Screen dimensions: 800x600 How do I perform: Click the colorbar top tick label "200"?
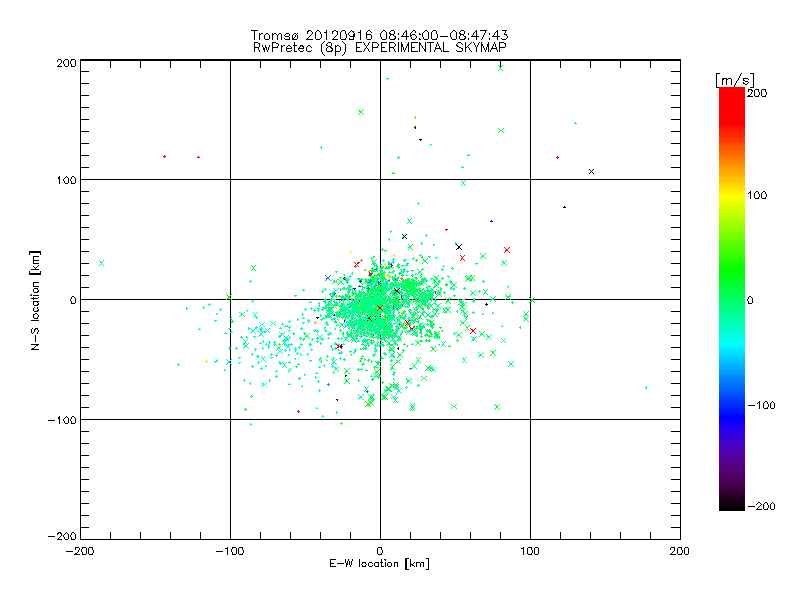pyautogui.click(x=757, y=93)
